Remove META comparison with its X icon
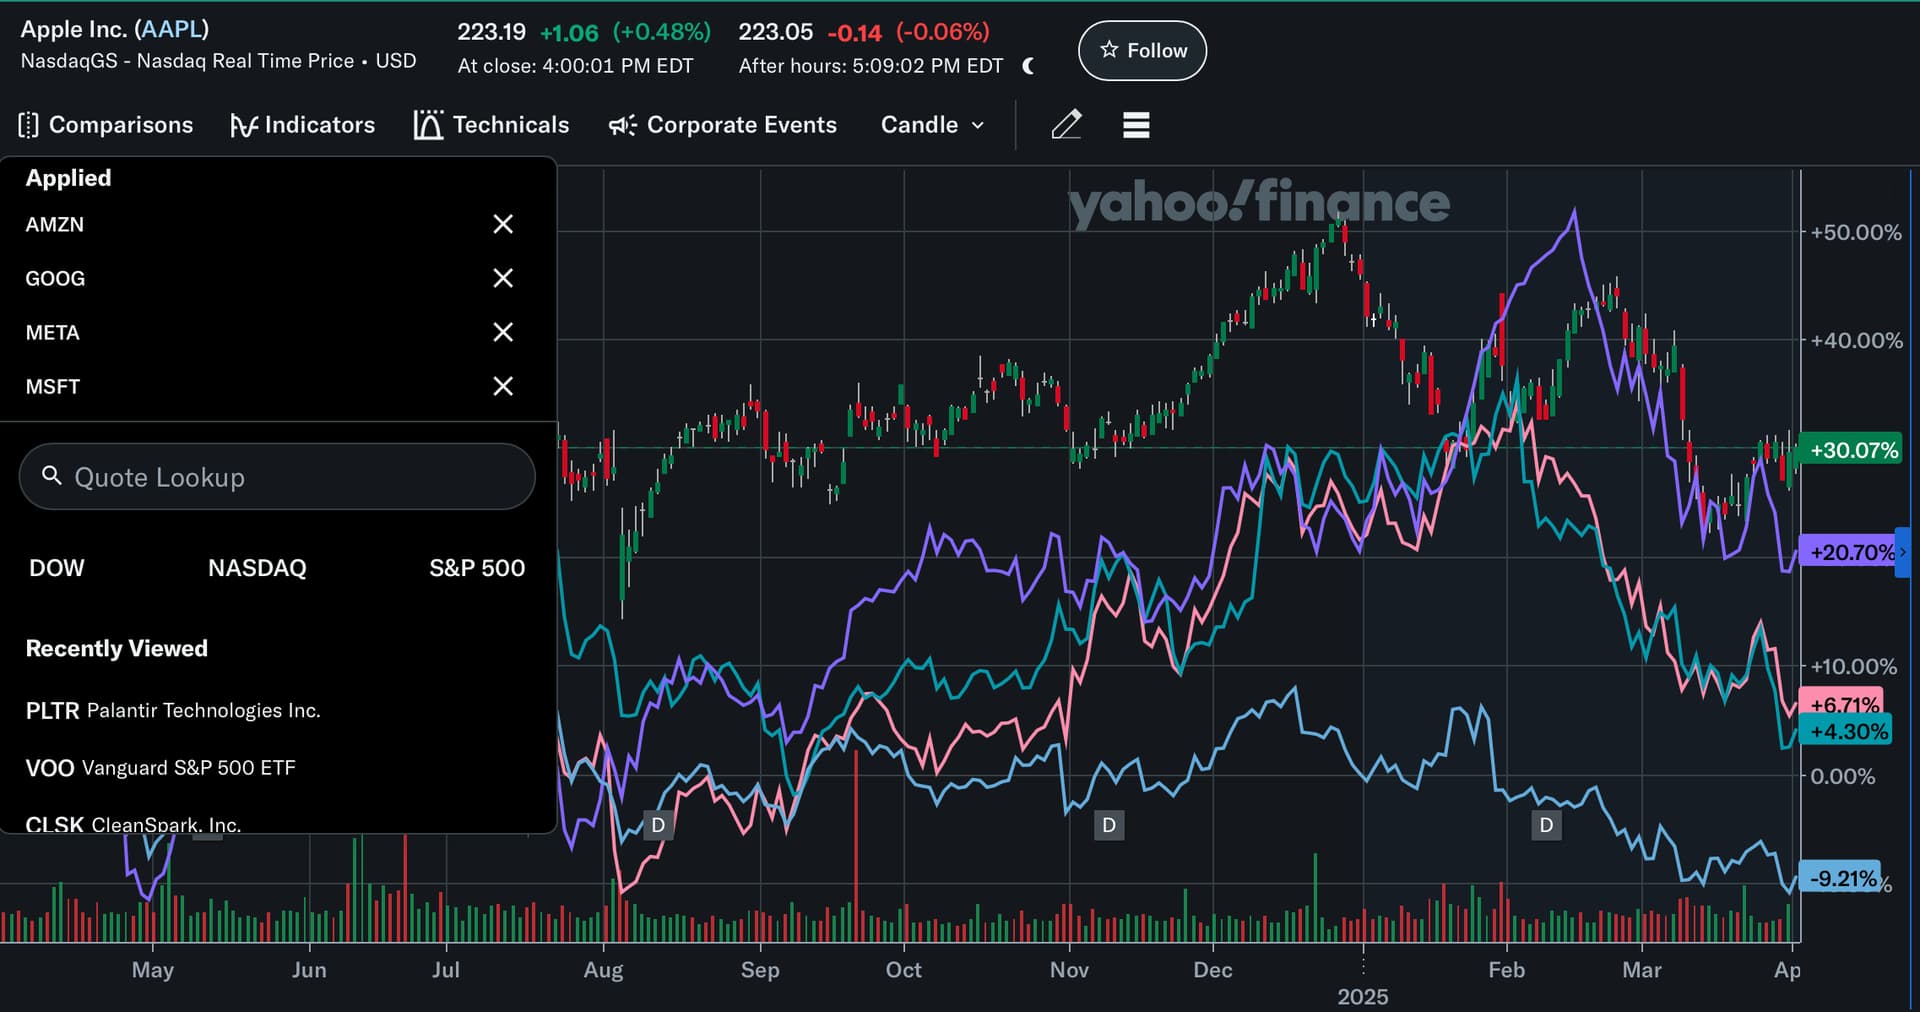 [503, 332]
